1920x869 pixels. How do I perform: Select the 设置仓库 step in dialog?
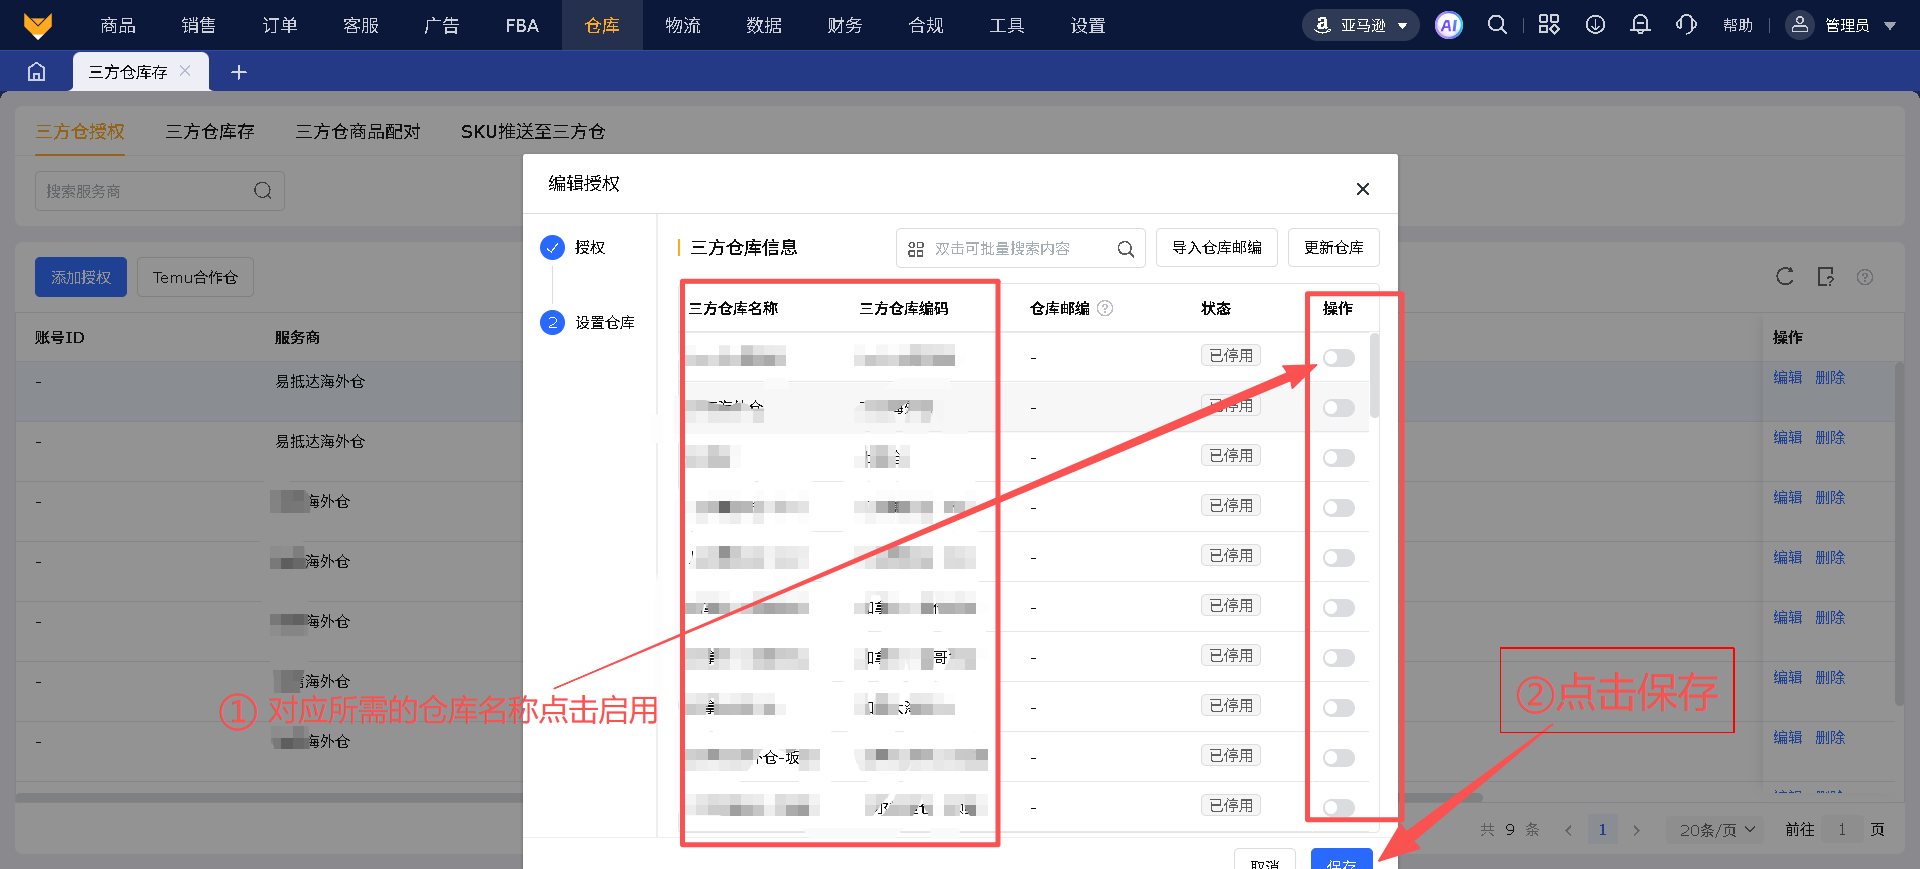tap(588, 322)
